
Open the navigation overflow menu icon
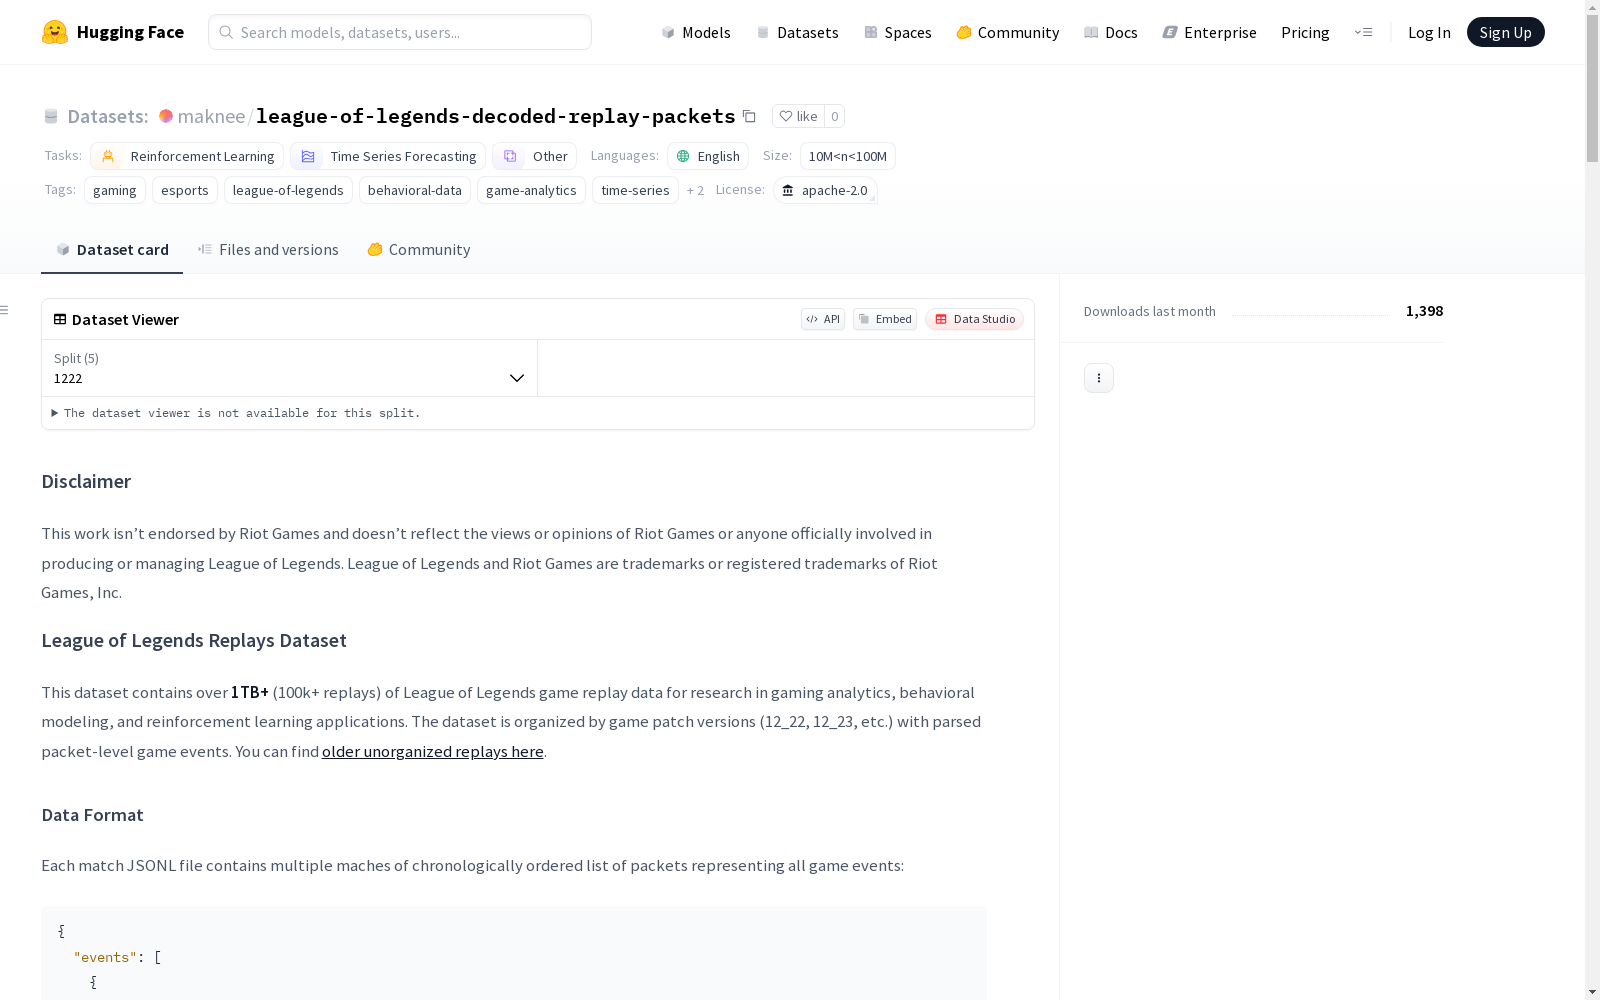(1363, 32)
